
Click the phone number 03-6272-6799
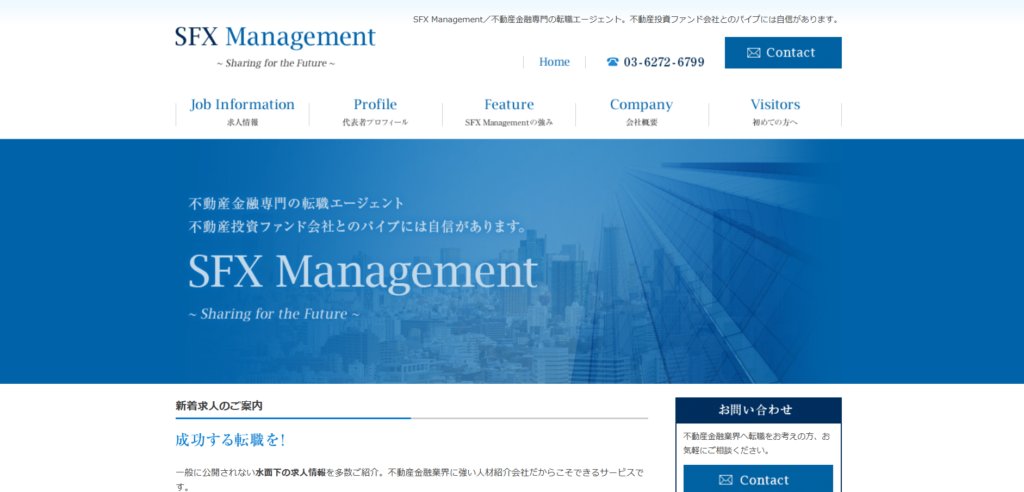[664, 62]
